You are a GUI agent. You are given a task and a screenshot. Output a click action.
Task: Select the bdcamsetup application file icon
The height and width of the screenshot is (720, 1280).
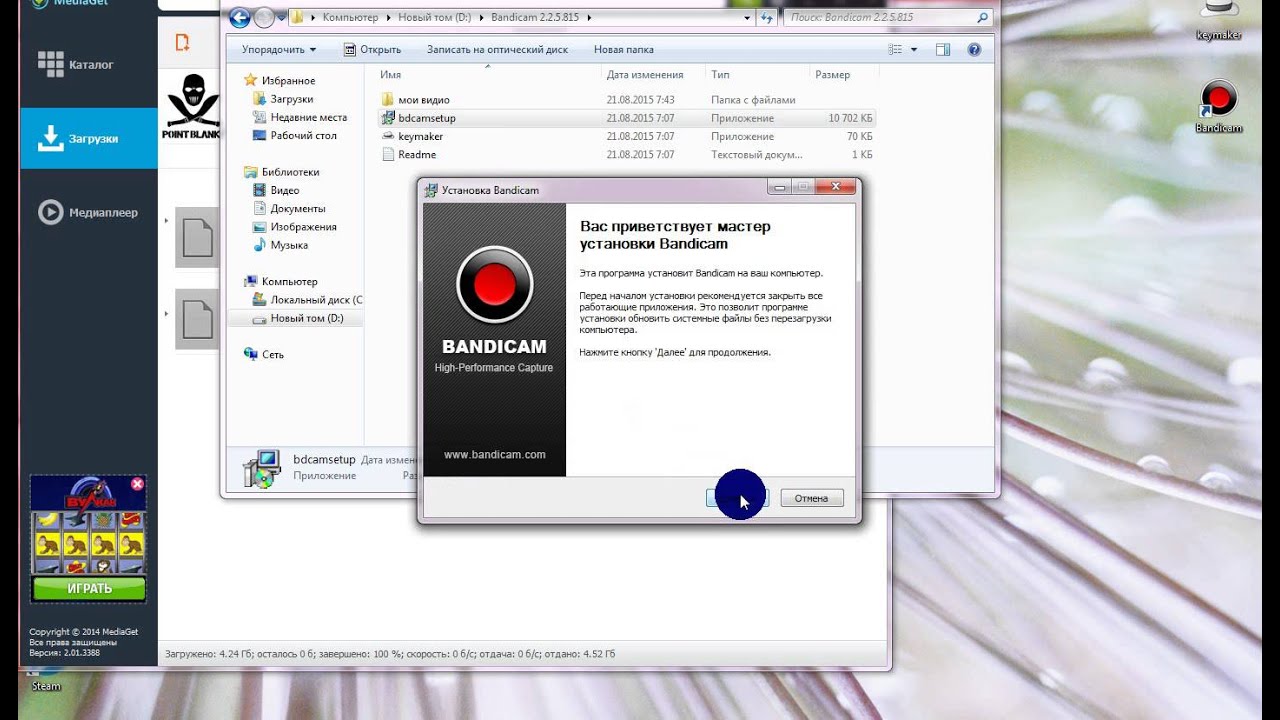pyautogui.click(x=388, y=118)
